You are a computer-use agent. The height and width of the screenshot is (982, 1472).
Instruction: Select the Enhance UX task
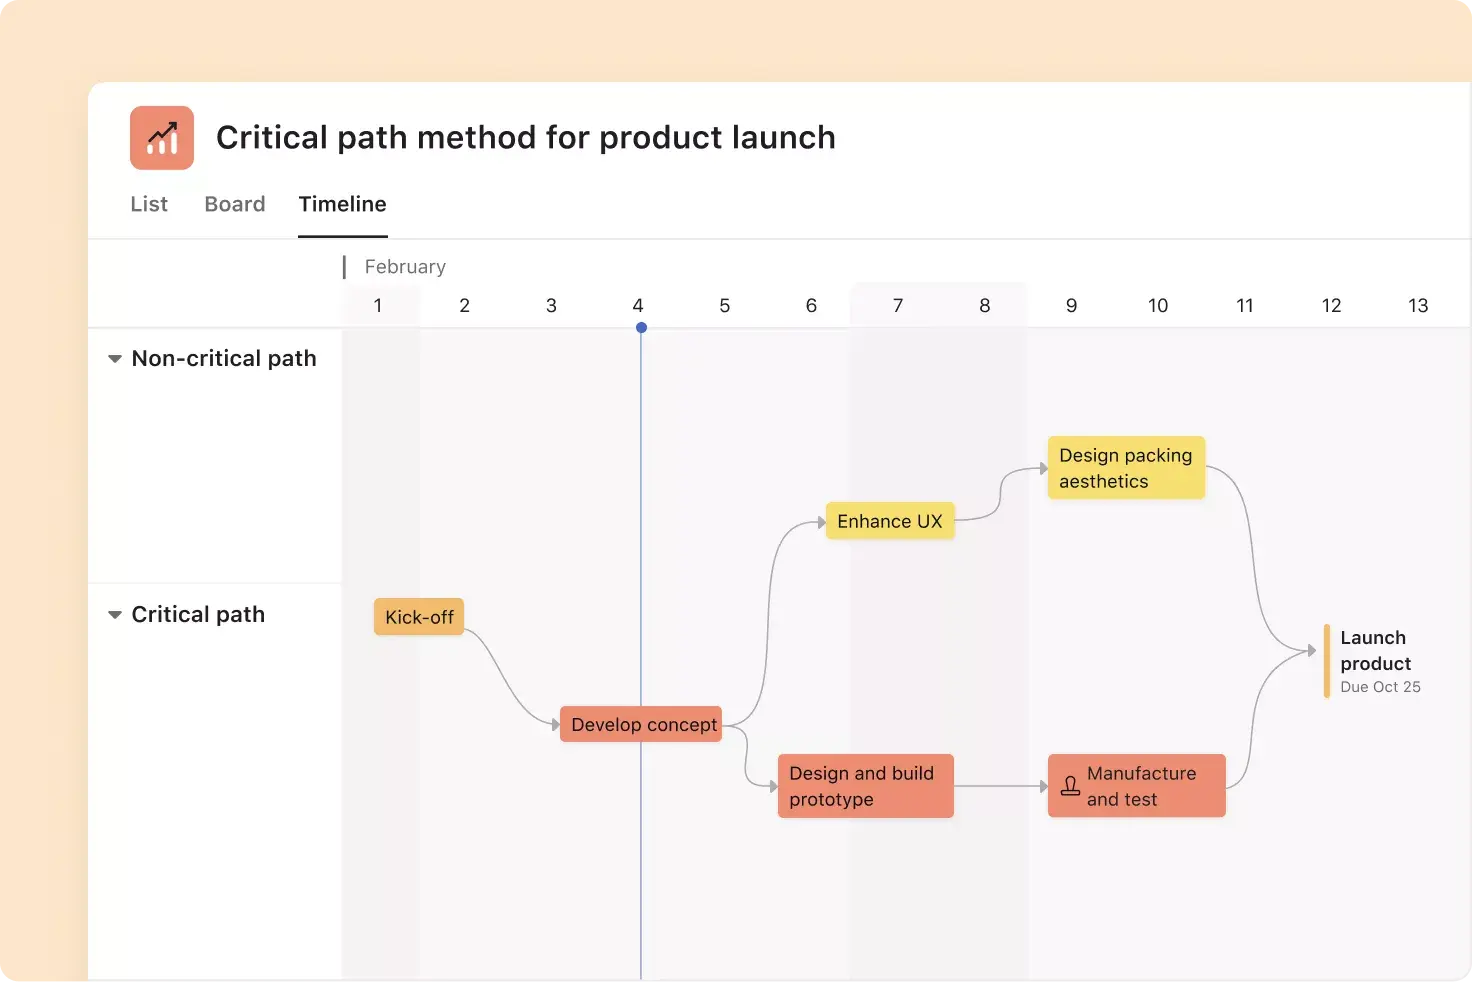pyautogui.click(x=889, y=521)
